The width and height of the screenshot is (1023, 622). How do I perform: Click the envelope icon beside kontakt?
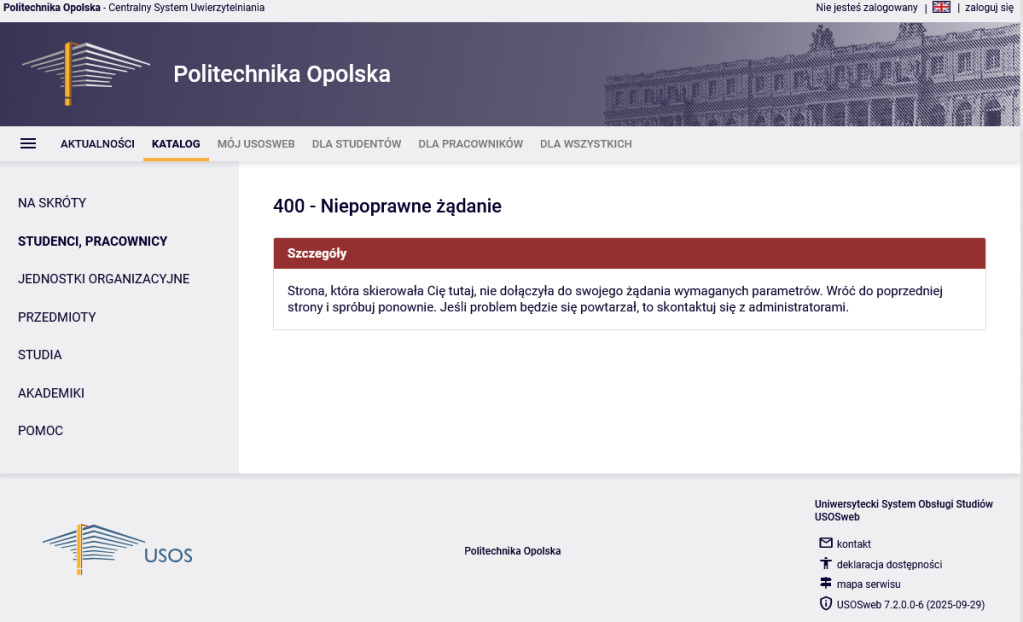pyautogui.click(x=826, y=543)
